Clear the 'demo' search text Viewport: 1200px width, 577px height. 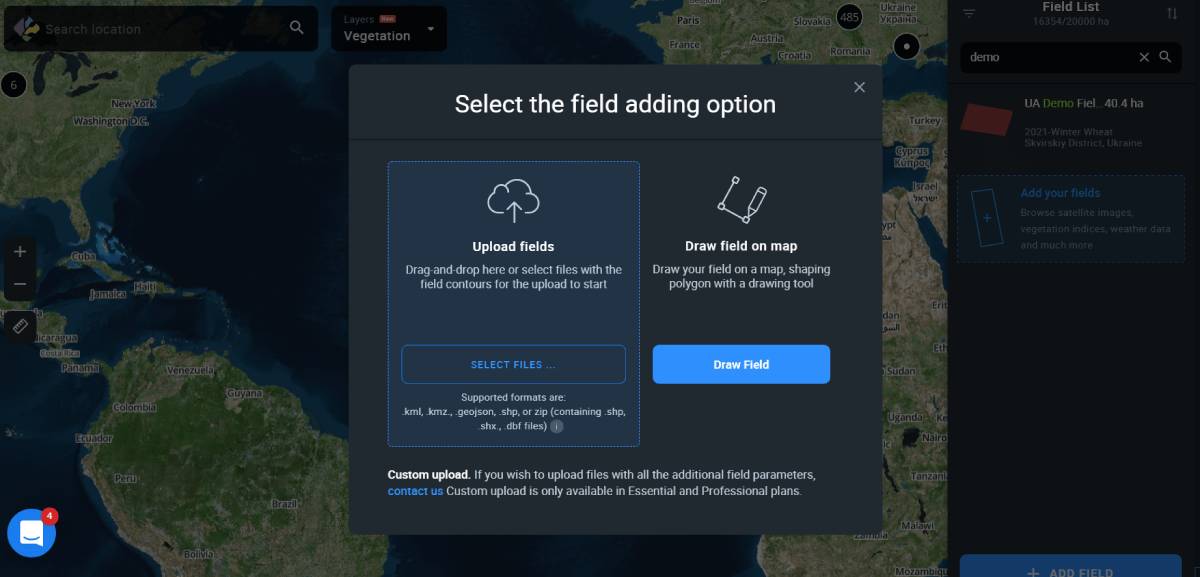point(1144,57)
